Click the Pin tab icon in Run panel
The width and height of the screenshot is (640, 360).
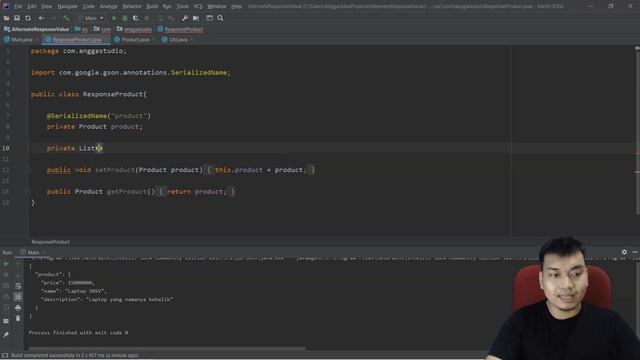(6, 335)
